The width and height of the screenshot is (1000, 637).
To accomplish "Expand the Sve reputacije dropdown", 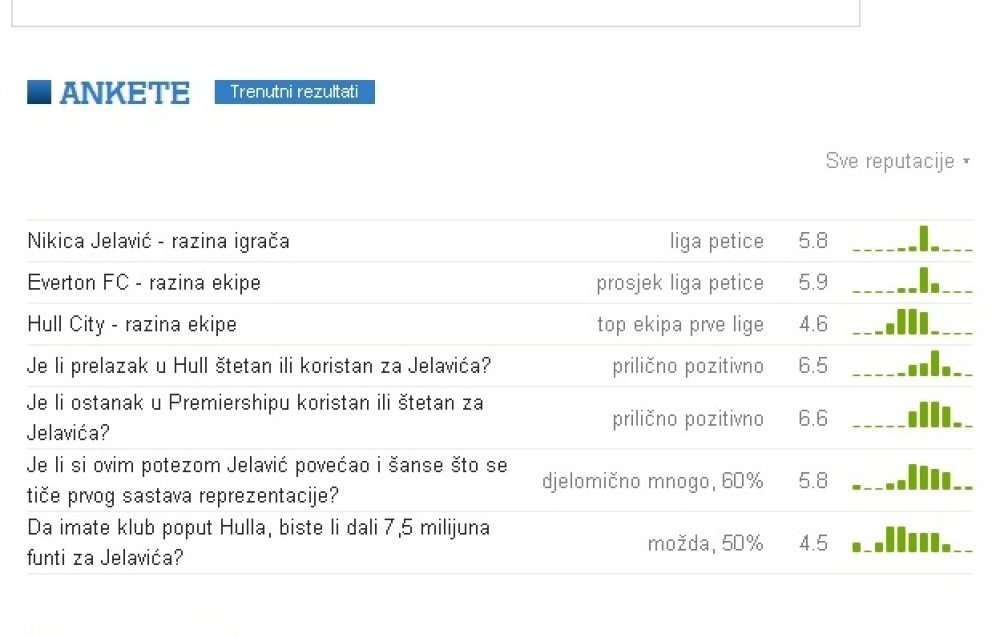I will click(898, 161).
